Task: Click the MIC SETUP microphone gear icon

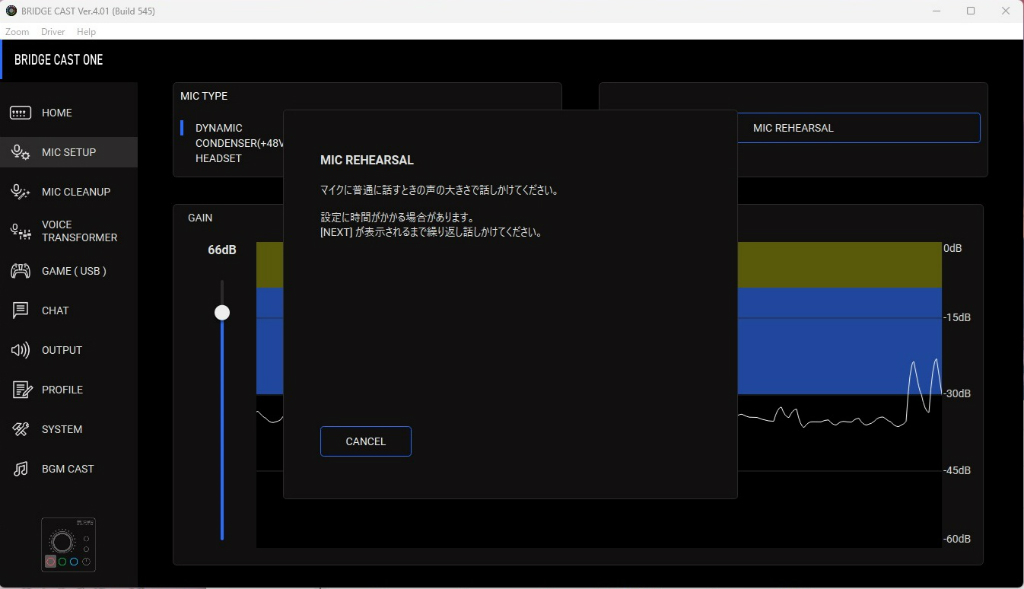Action: tap(20, 152)
